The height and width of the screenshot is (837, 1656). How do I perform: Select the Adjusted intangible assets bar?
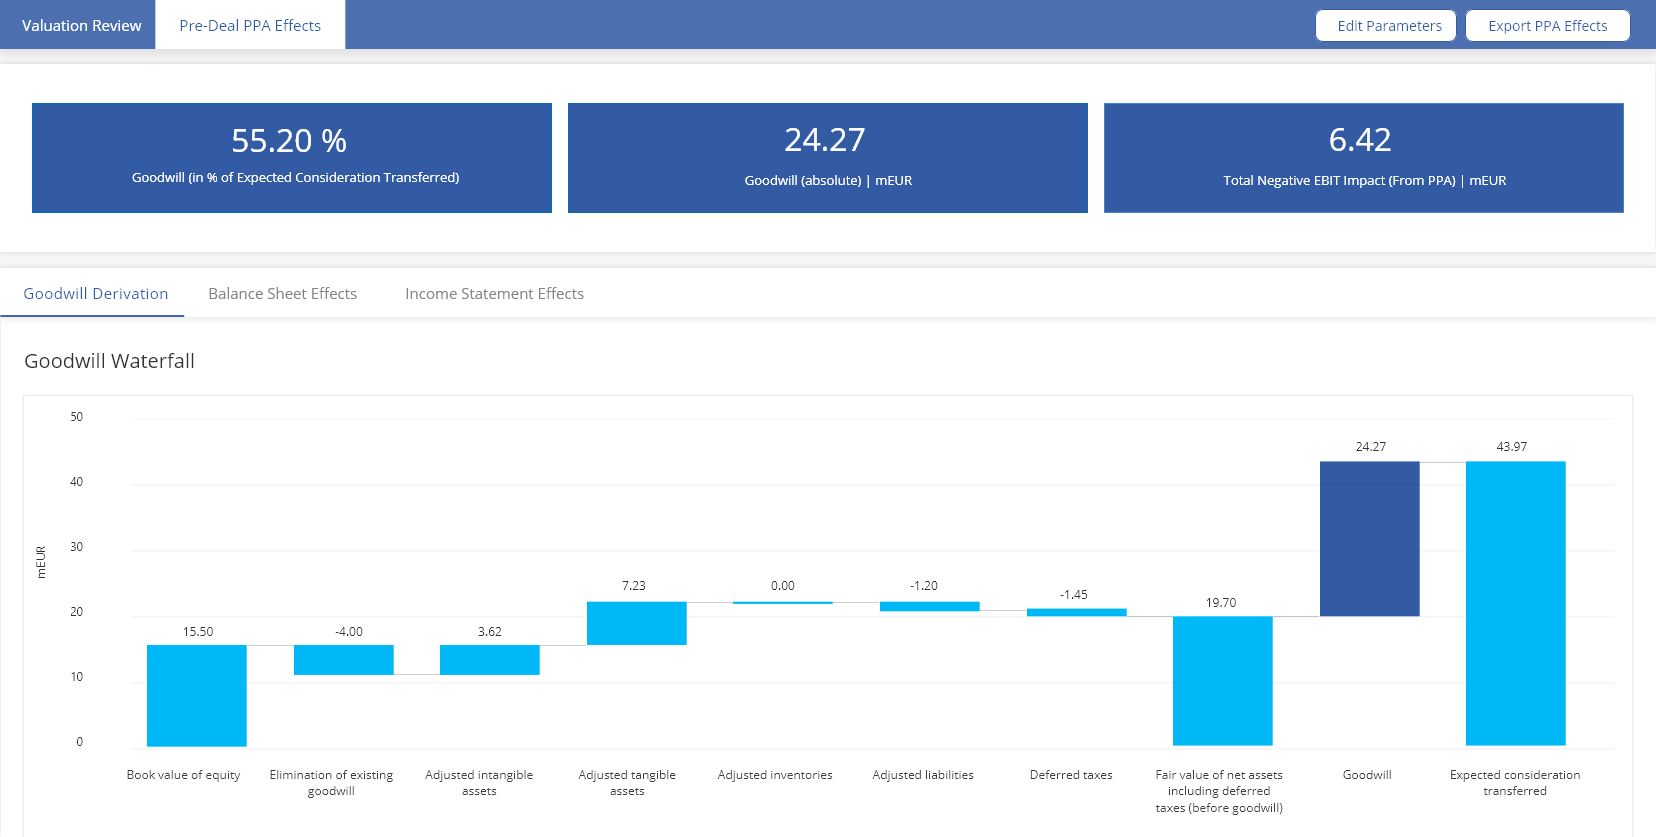490,660
